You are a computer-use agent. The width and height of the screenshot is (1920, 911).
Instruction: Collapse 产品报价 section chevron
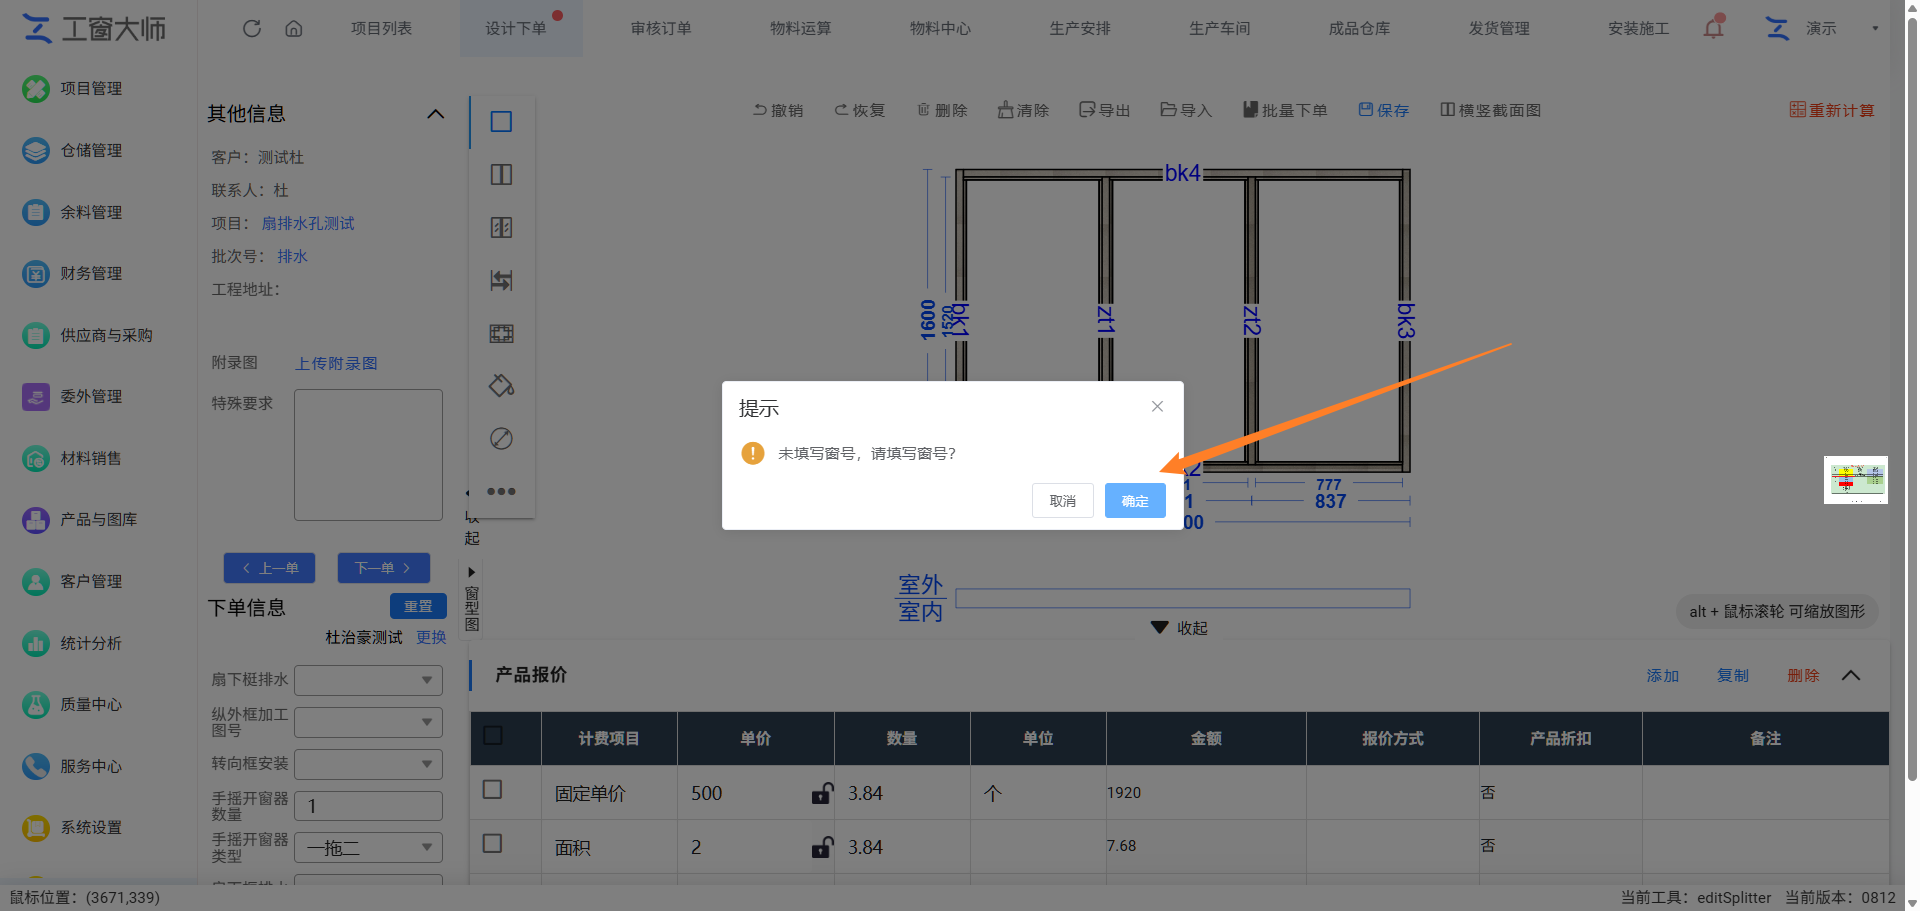[1851, 676]
